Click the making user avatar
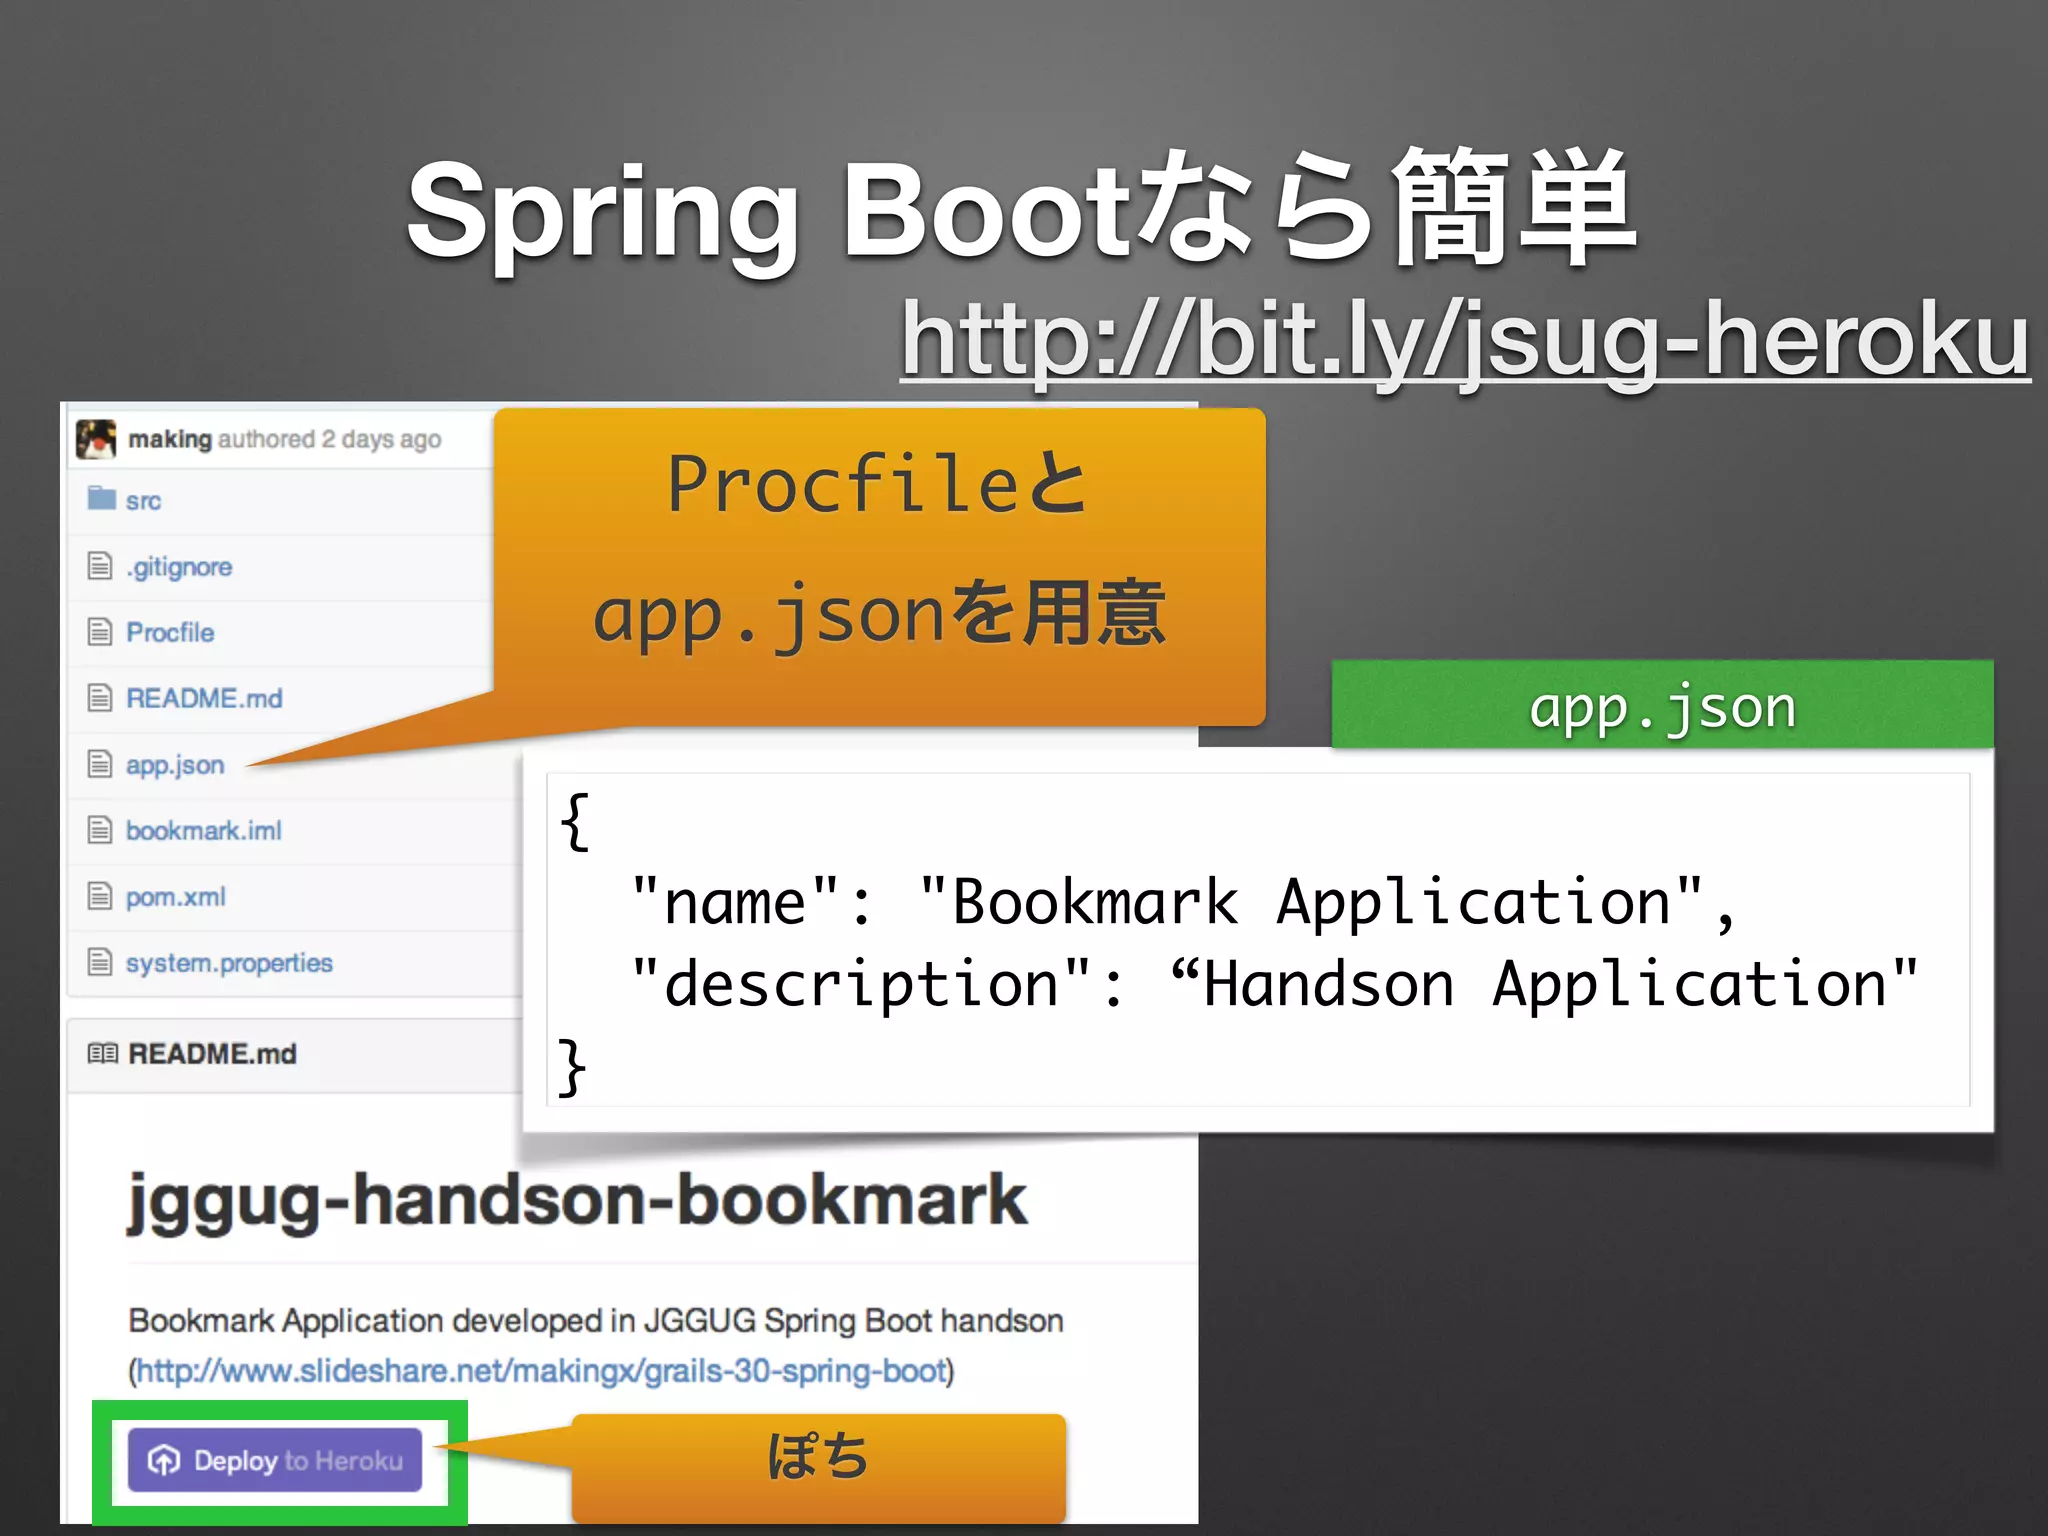2048x1536 pixels. 96,439
